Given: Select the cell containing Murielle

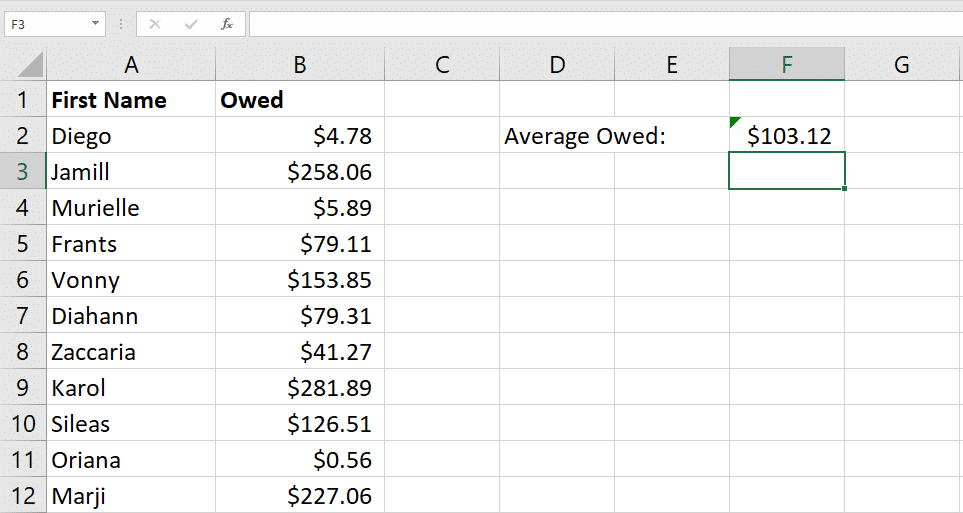Looking at the screenshot, I should tap(131, 207).
